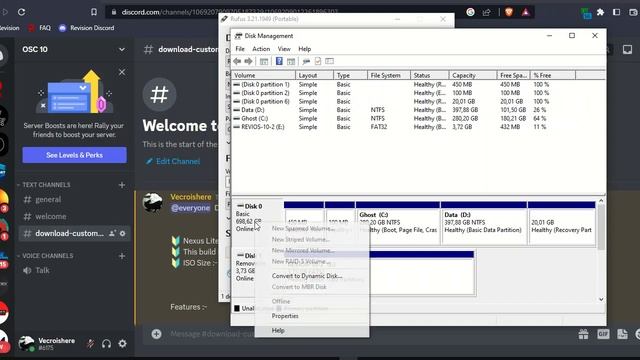This screenshot has height=360, width=640.
Task: Open the File menu in Disk Management
Action: tap(240, 49)
